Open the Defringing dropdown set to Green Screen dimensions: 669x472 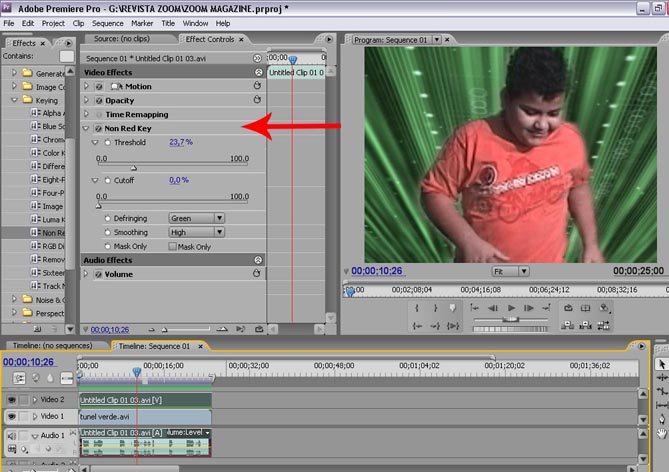(196, 218)
